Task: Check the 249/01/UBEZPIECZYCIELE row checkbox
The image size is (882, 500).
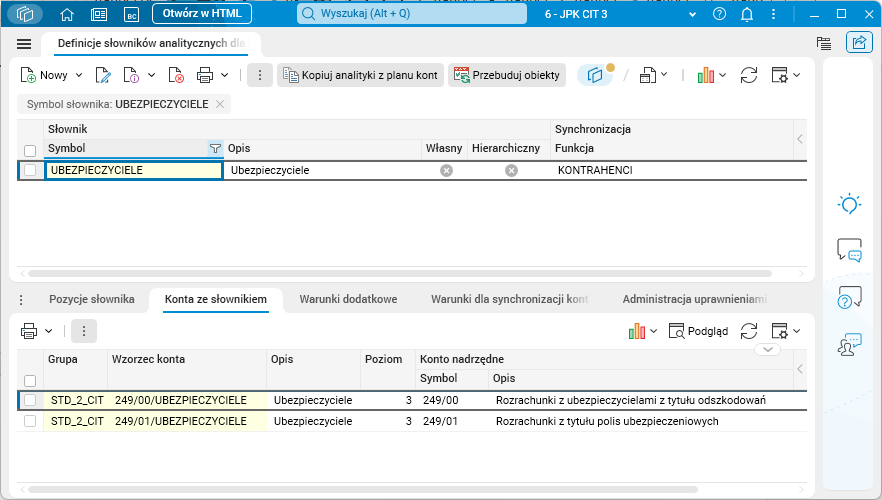Action: click(x=30, y=421)
